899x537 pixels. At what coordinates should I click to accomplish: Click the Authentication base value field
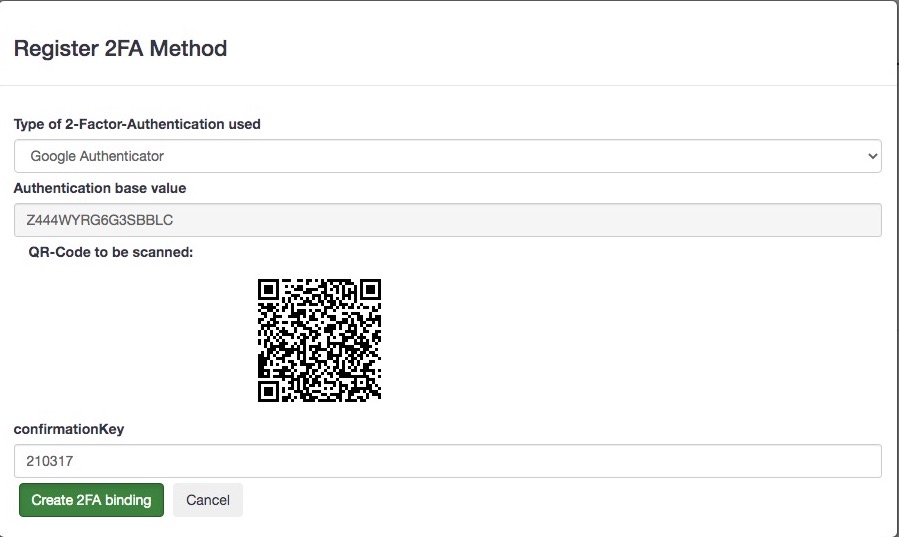tap(447, 220)
